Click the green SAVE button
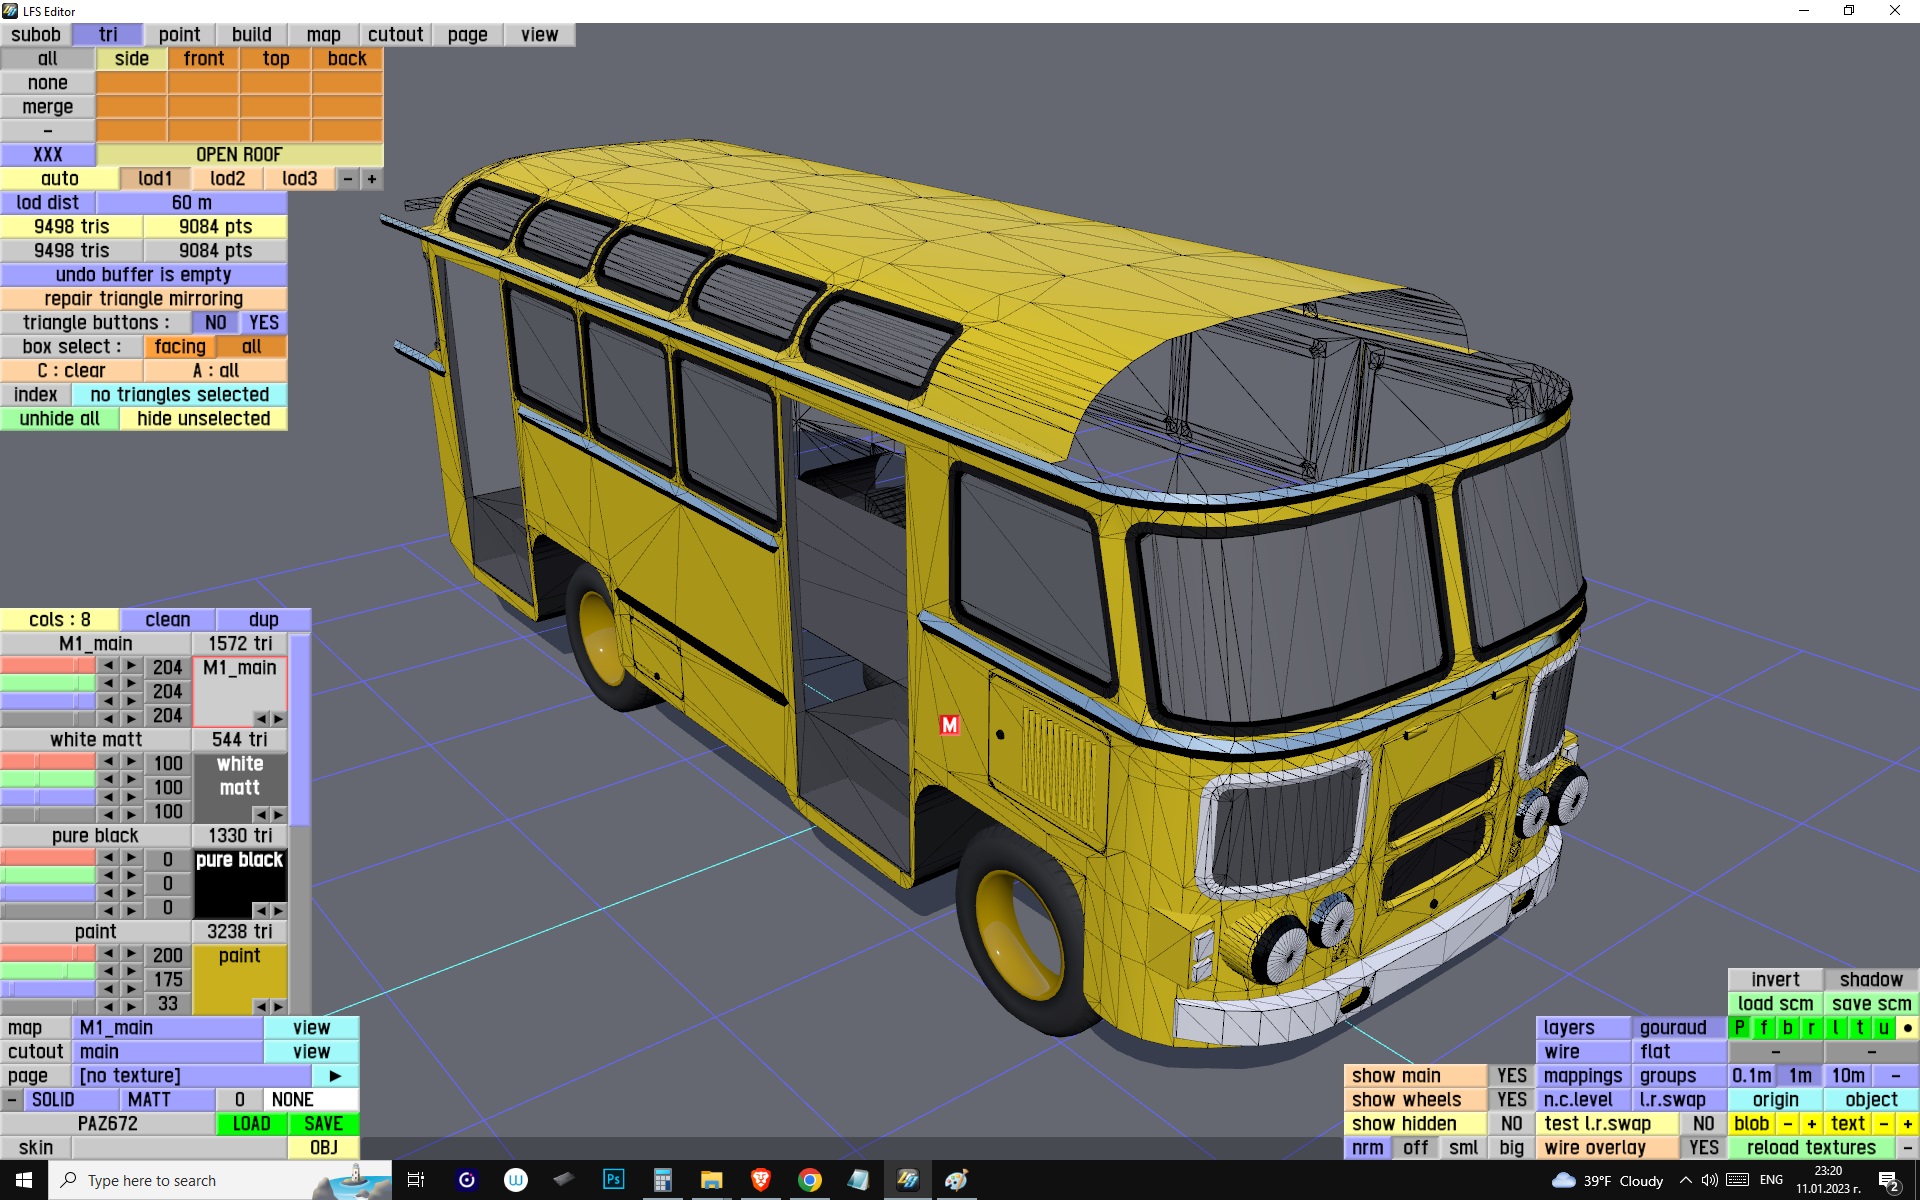 [x=323, y=1123]
